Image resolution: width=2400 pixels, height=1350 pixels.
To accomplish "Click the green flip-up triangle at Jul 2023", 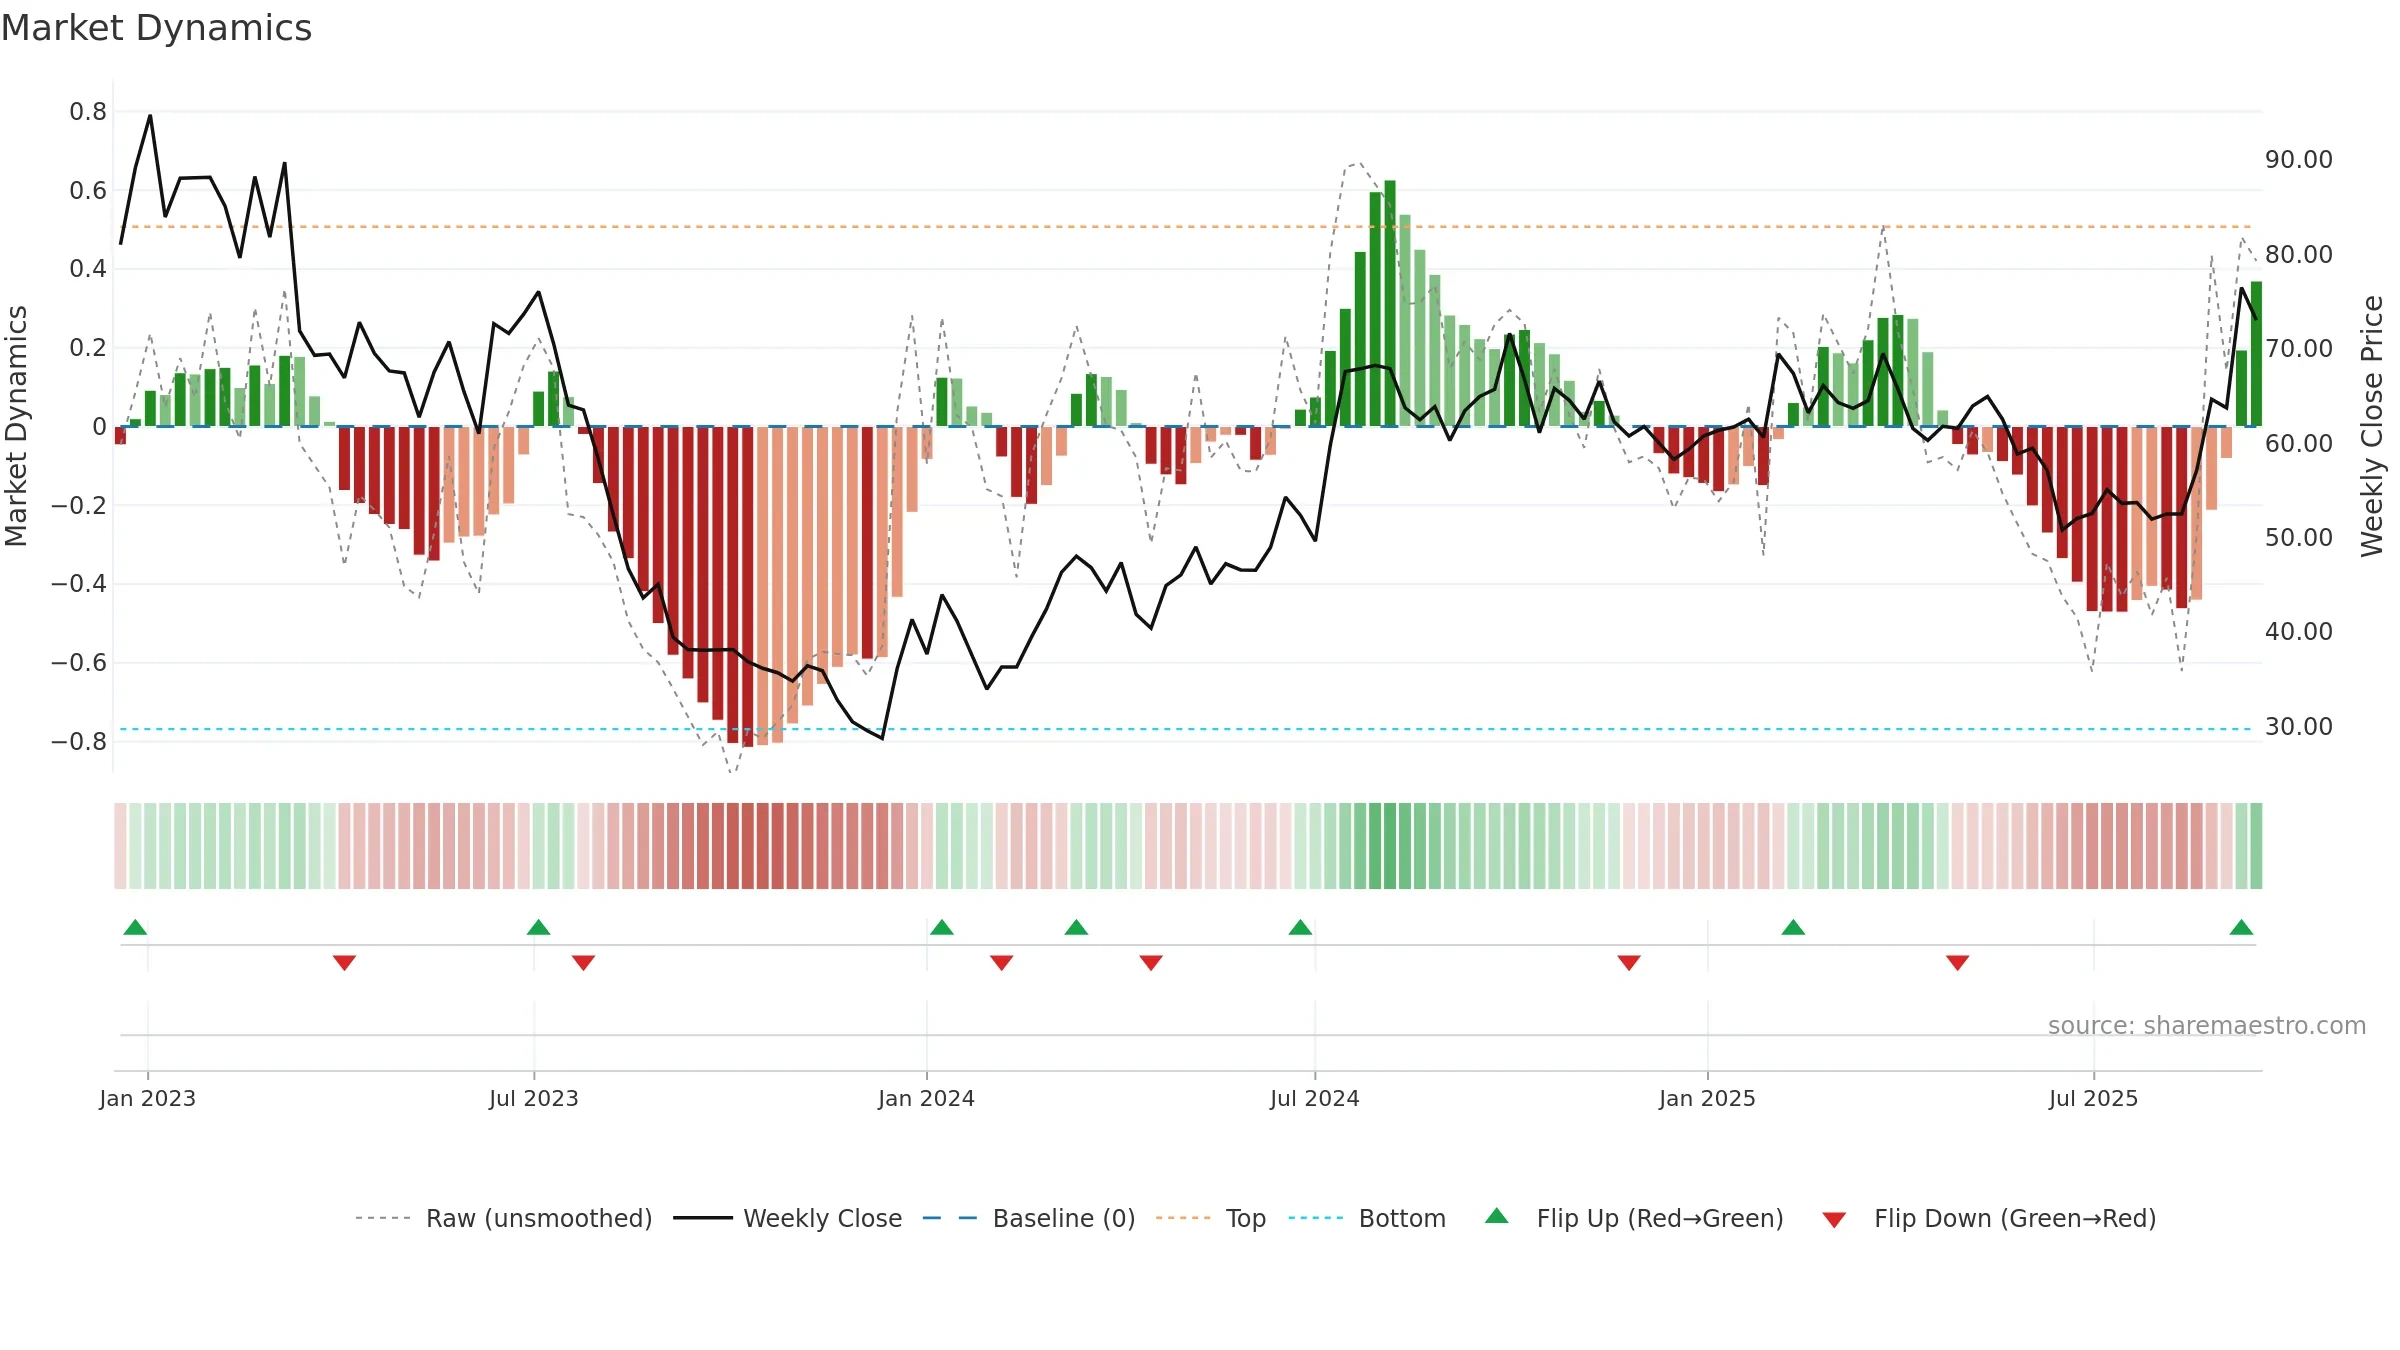I will [538, 927].
